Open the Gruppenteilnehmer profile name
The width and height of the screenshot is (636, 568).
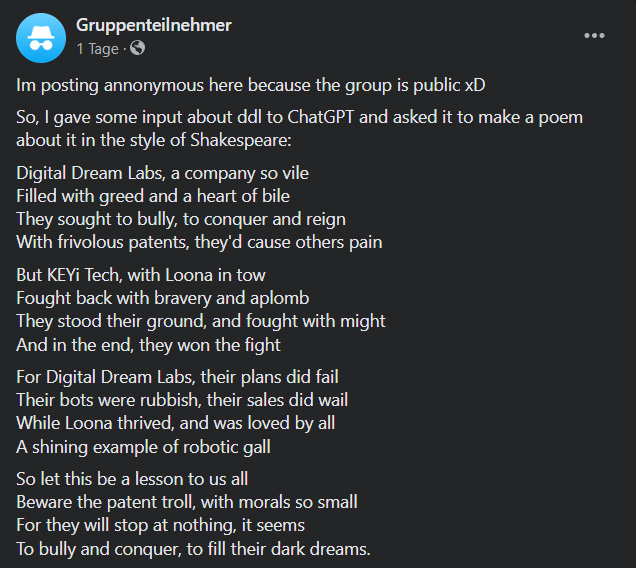click(154, 25)
